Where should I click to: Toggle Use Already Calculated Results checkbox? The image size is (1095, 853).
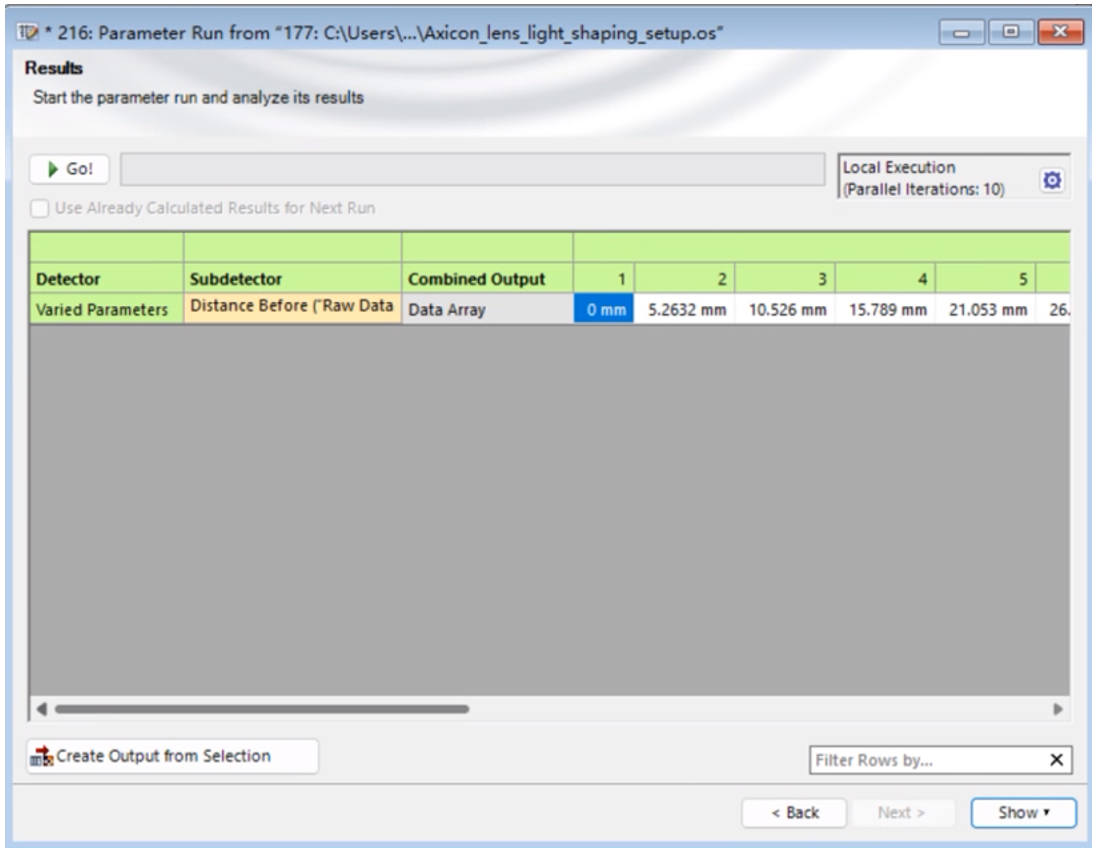40,209
